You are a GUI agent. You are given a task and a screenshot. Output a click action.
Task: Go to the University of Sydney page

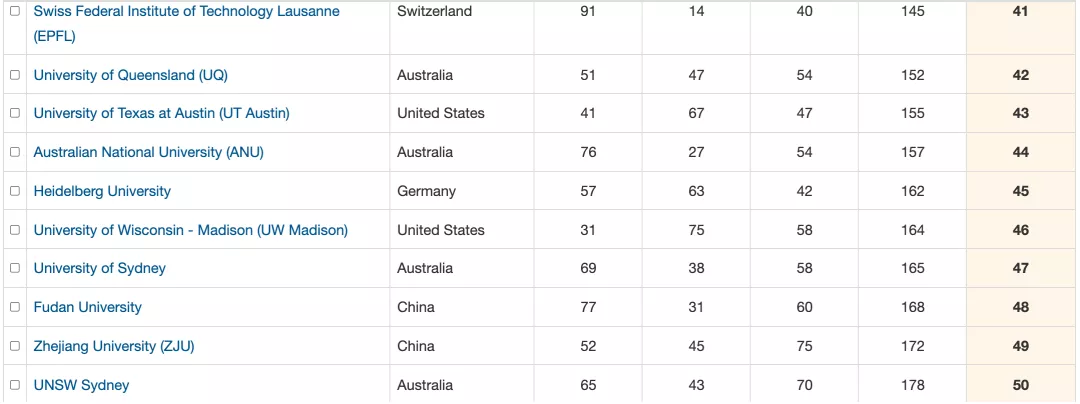100,268
